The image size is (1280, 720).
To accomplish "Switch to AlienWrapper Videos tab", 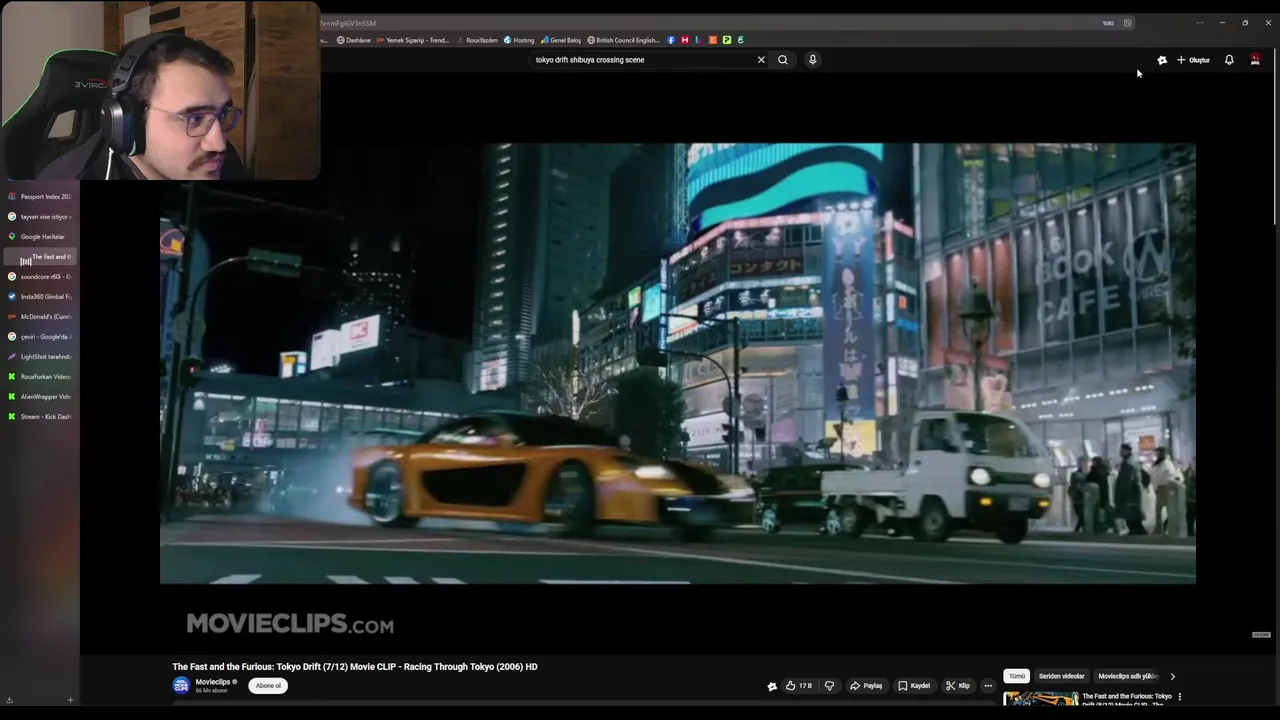I will pyautogui.click(x=40, y=397).
